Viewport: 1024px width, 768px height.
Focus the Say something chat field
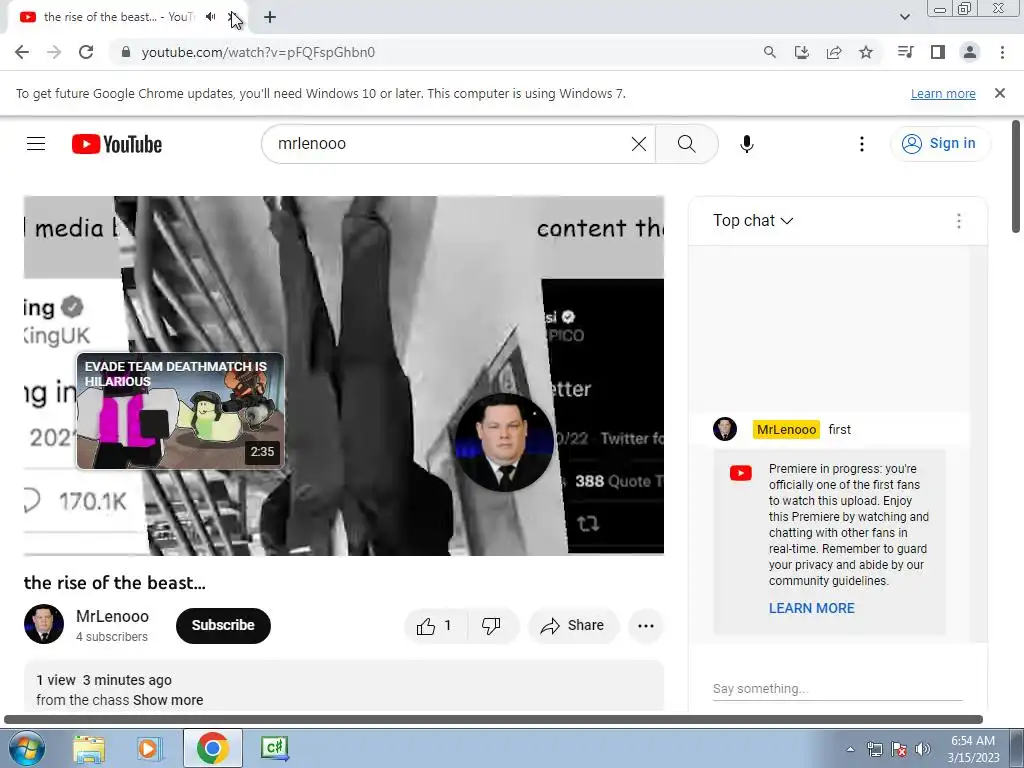(837, 688)
